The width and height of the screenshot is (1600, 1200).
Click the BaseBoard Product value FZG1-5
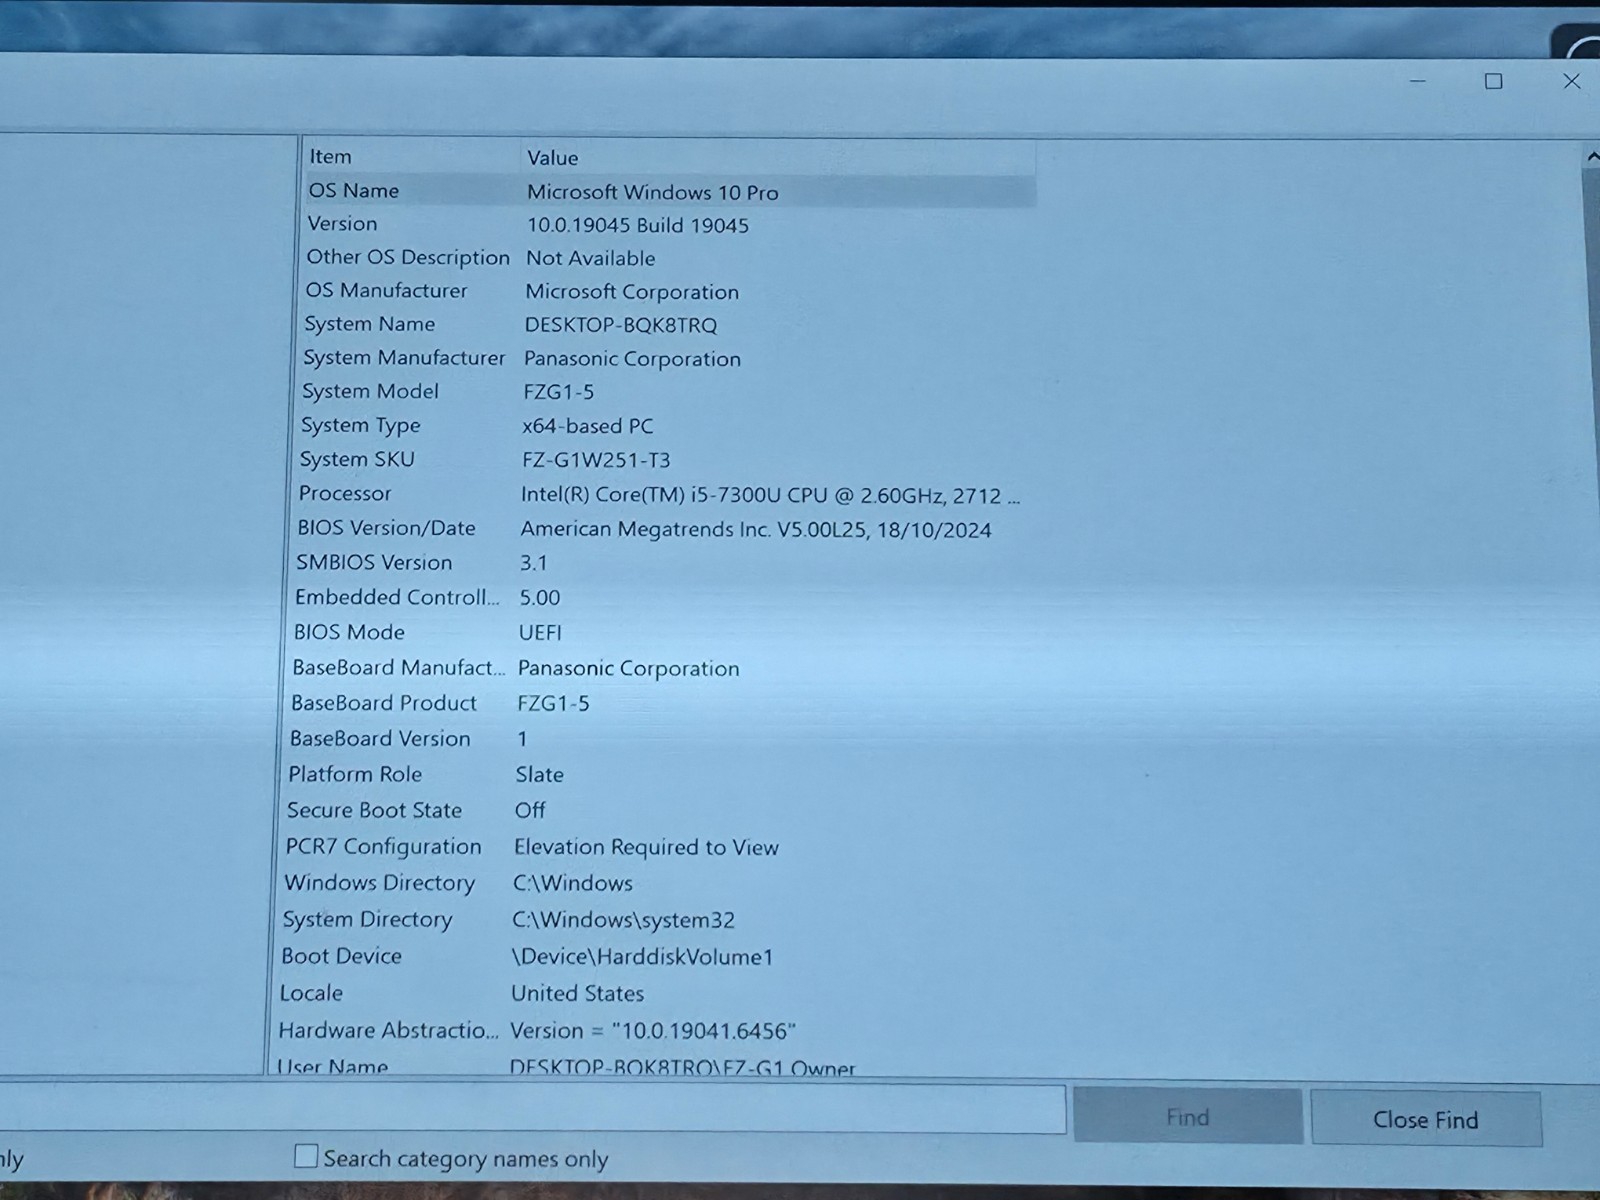[553, 704]
